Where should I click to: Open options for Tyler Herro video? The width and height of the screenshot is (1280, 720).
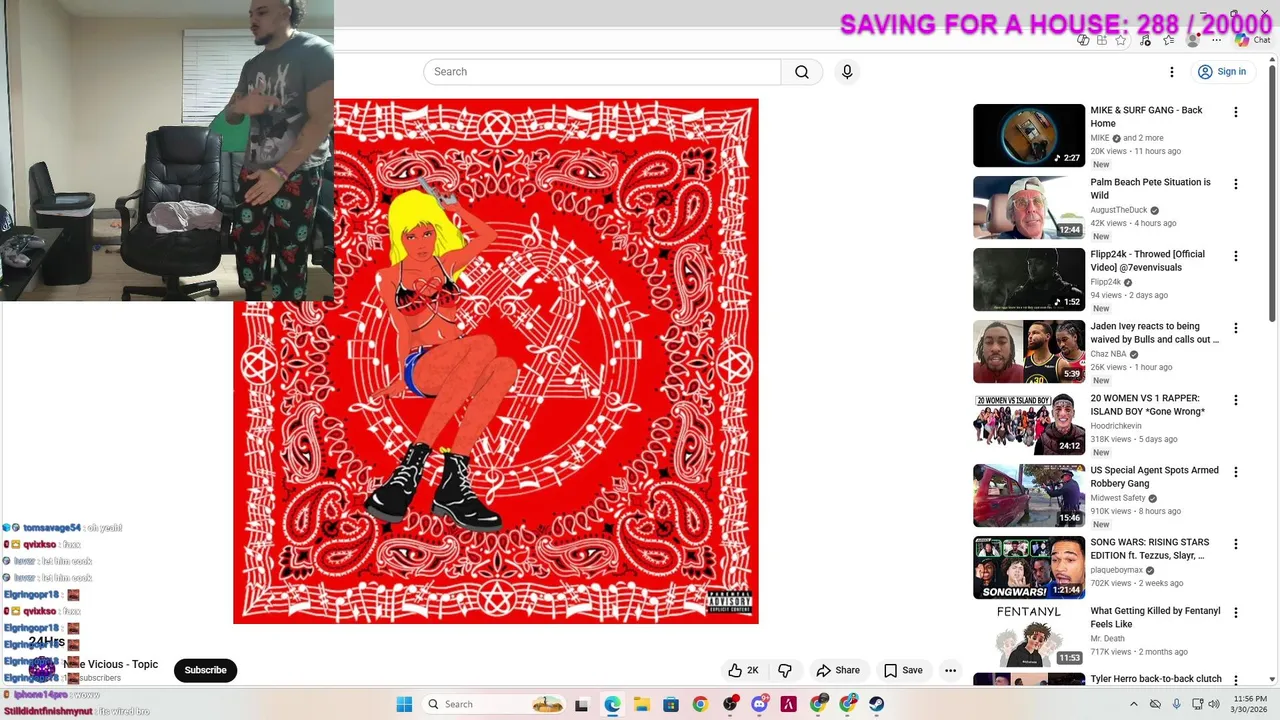(x=1236, y=681)
